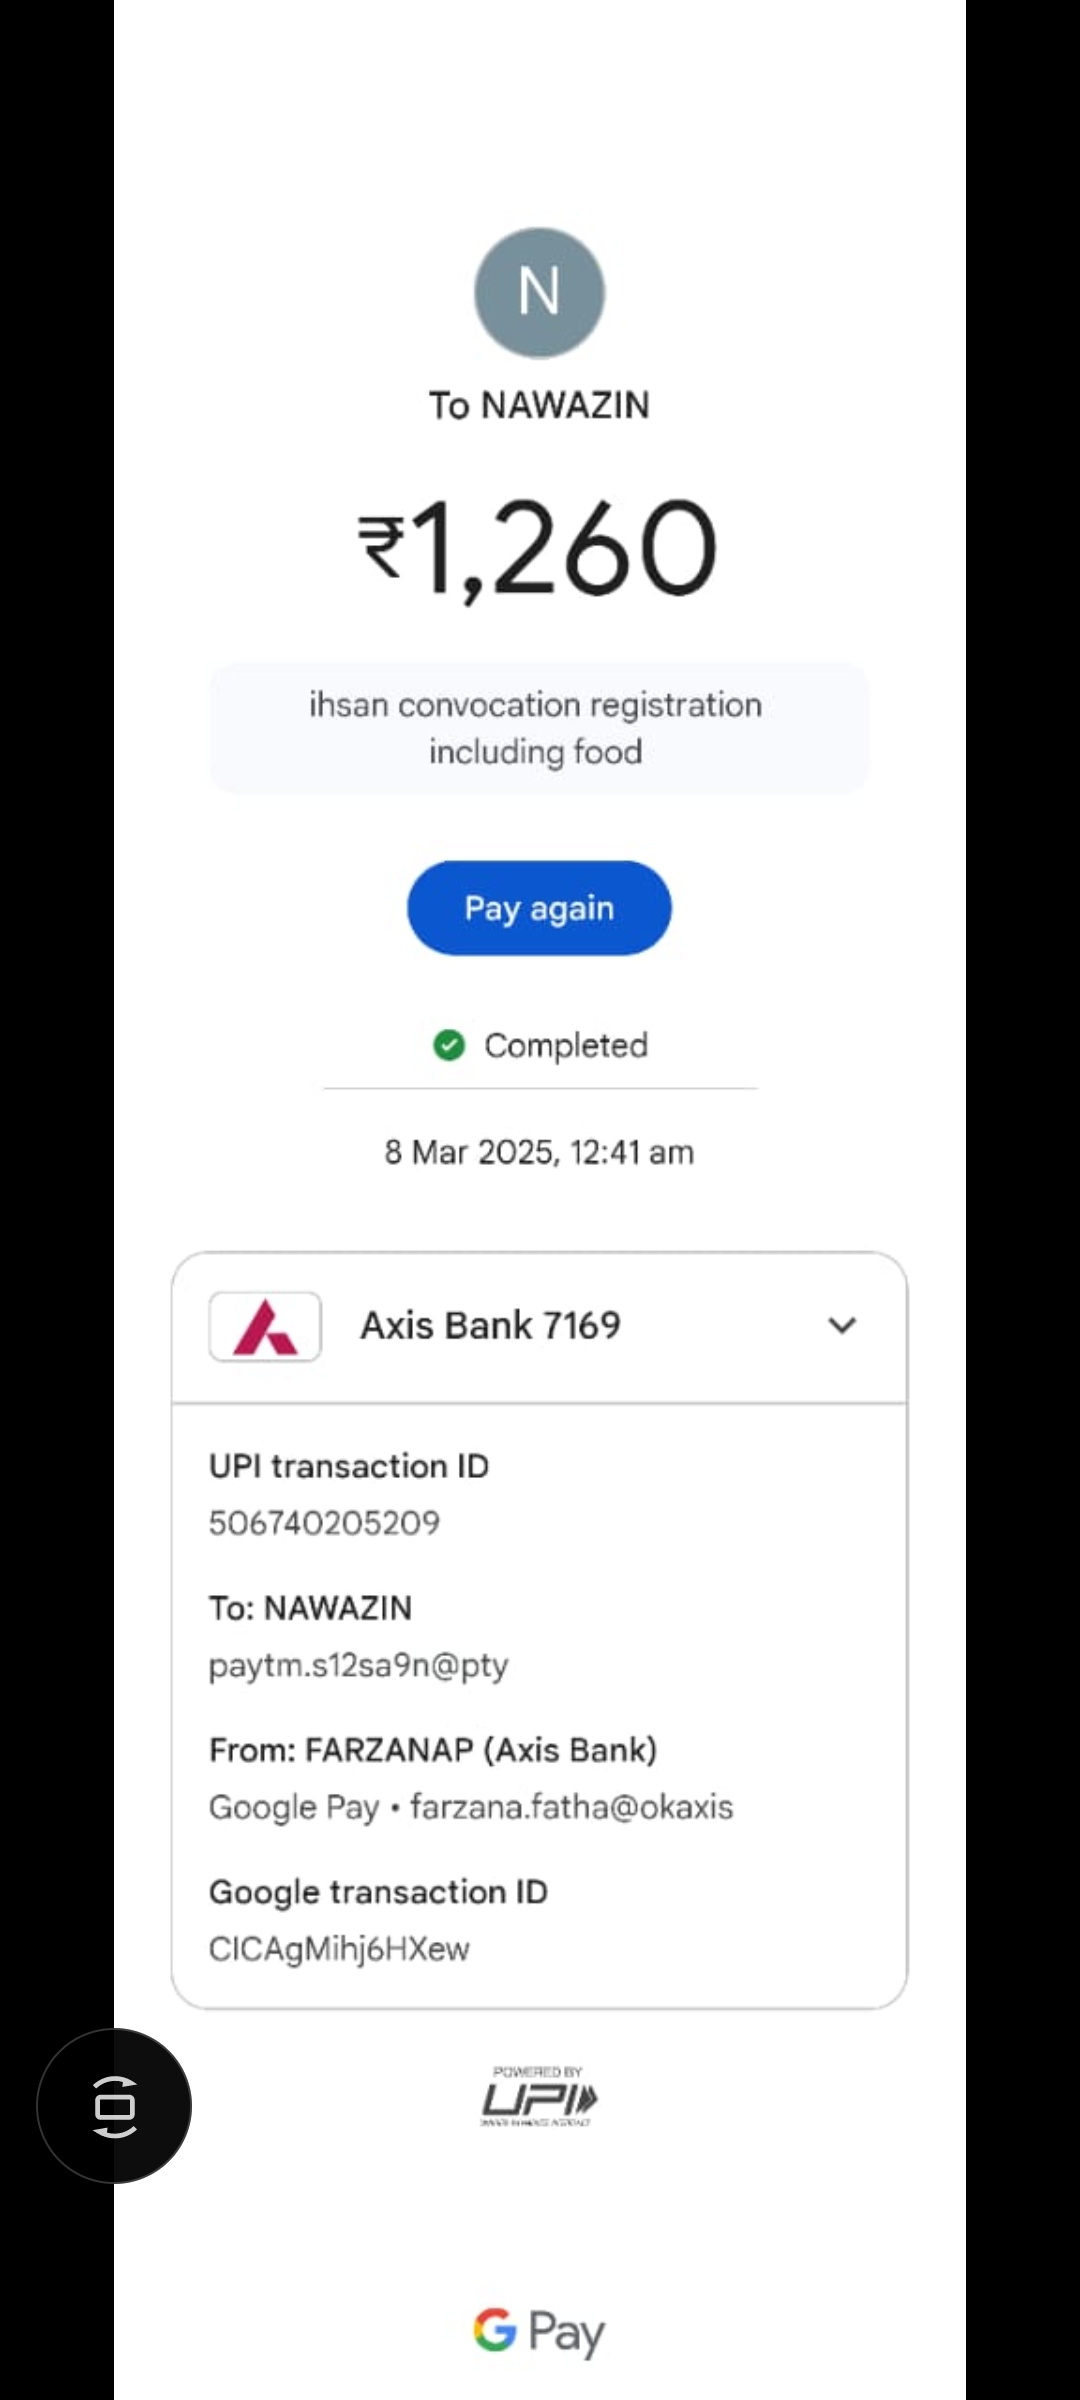The height and width of the screenshot is (2400, 1080).
Task: Click the Axis Bank 7169 account label
Action: [490, 1326]
